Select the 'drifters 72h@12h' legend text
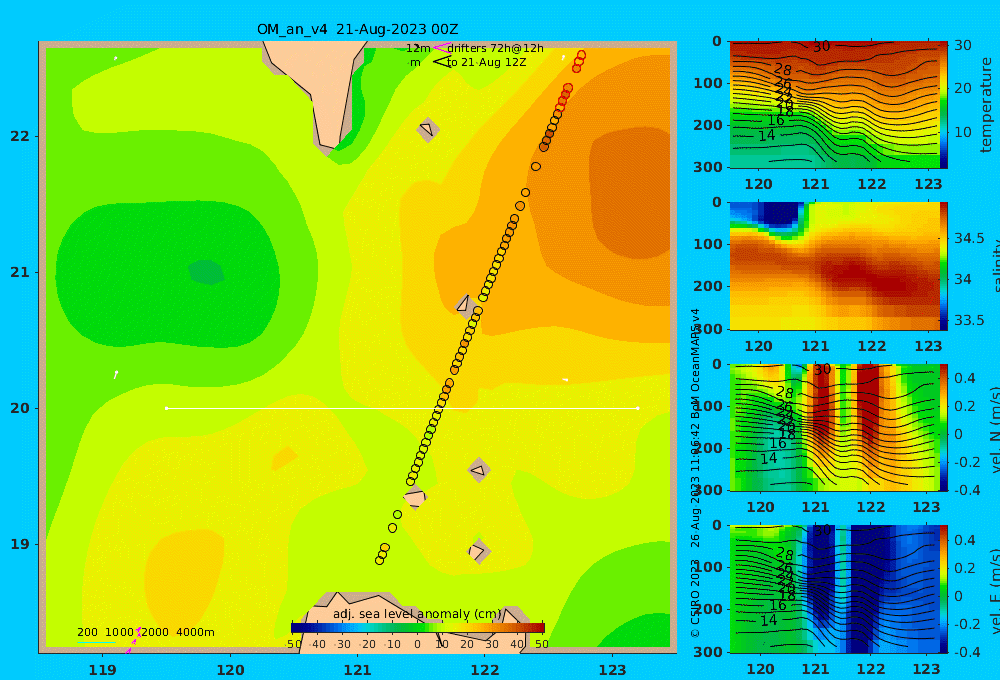This screenshot has height=680, width=1000. point(495,48)
